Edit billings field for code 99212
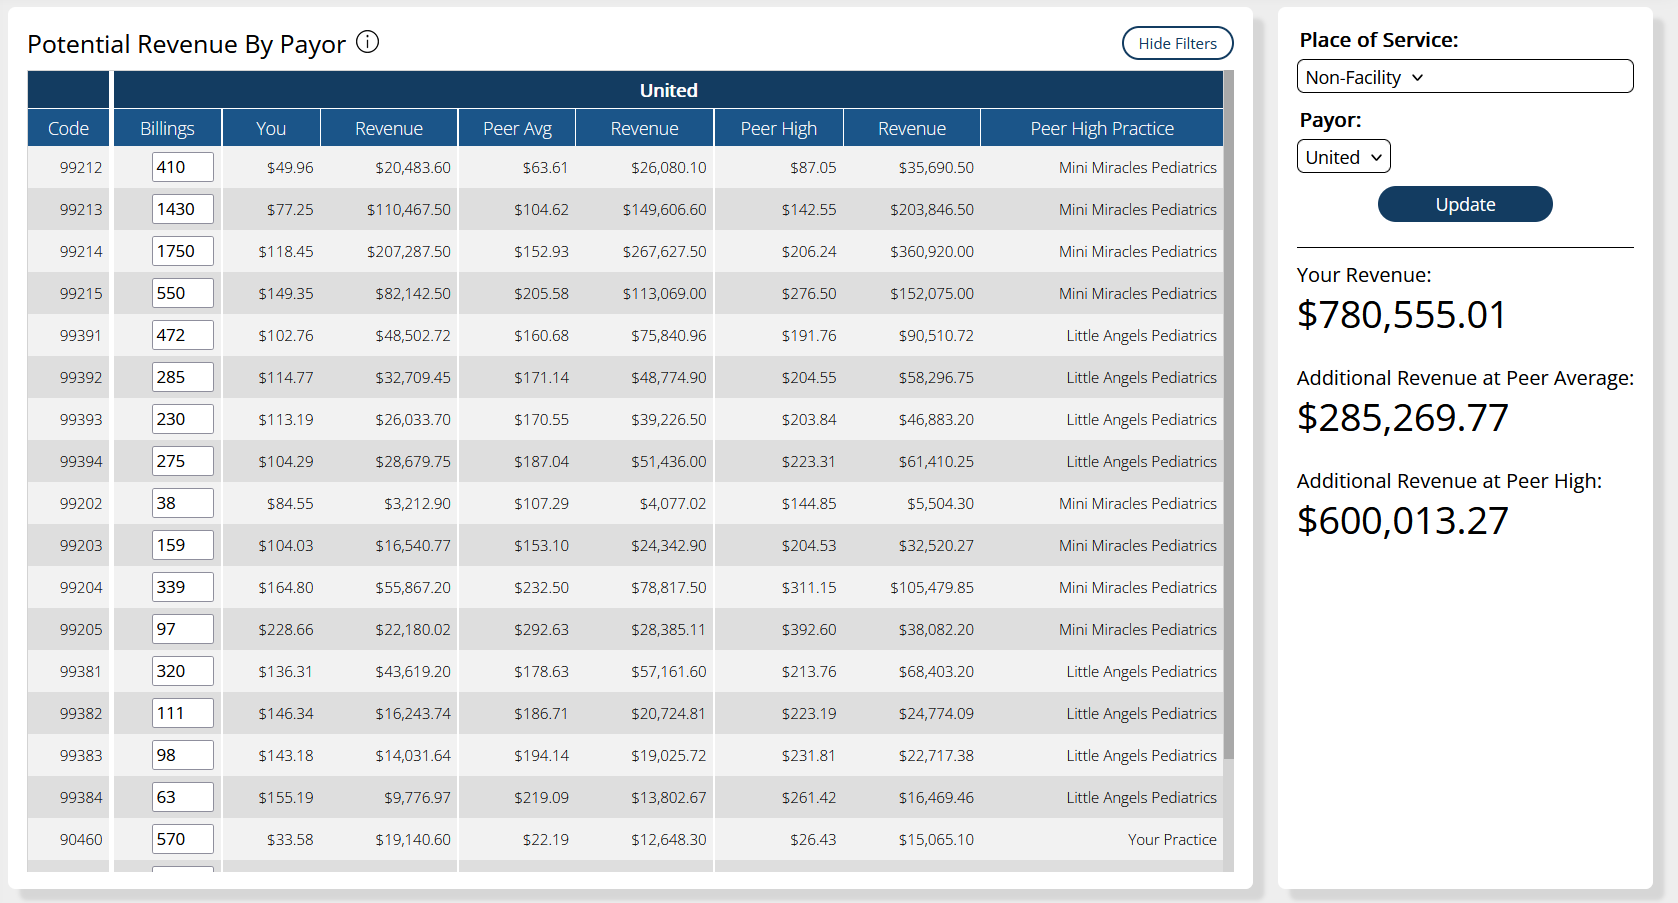 coord(182,167)
